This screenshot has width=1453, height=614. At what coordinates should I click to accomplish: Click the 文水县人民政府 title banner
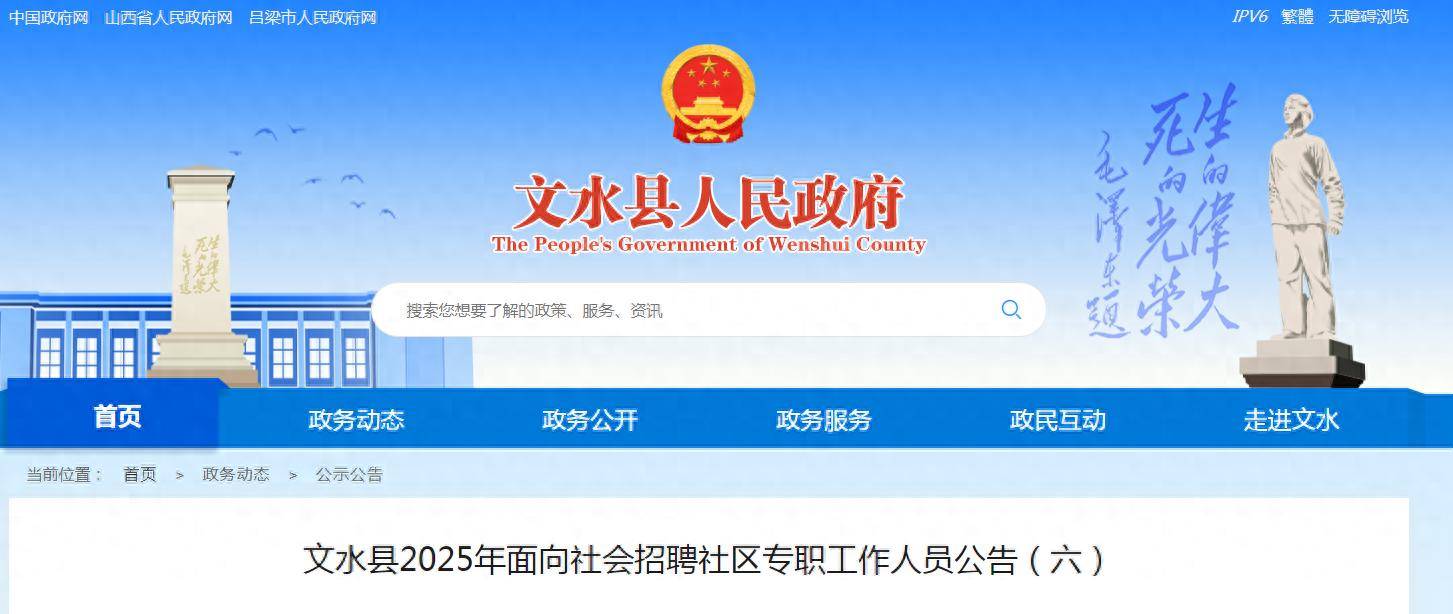(x=708, y=215)
